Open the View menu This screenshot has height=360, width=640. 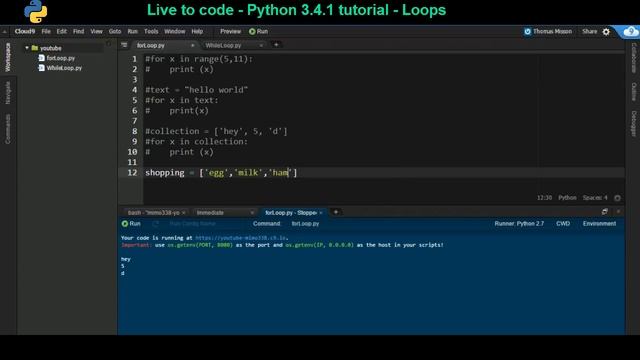96,31
